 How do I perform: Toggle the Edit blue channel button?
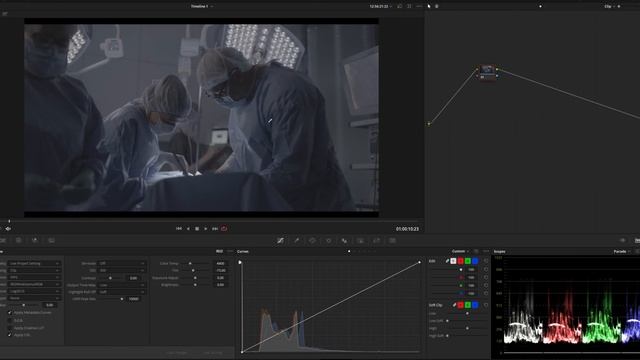(x=475, y=261)
